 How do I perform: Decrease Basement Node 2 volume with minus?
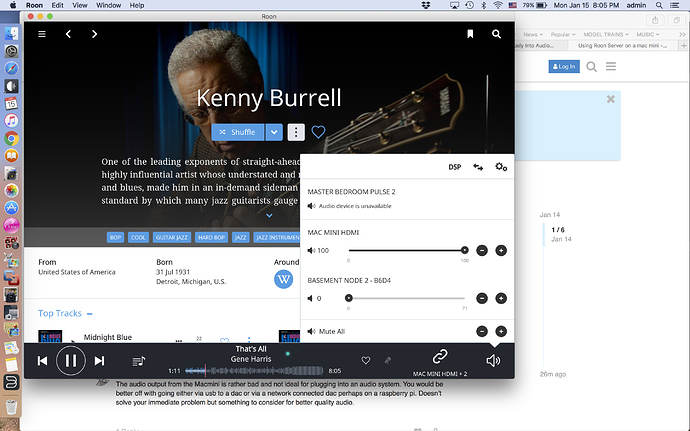coord(482,298)
